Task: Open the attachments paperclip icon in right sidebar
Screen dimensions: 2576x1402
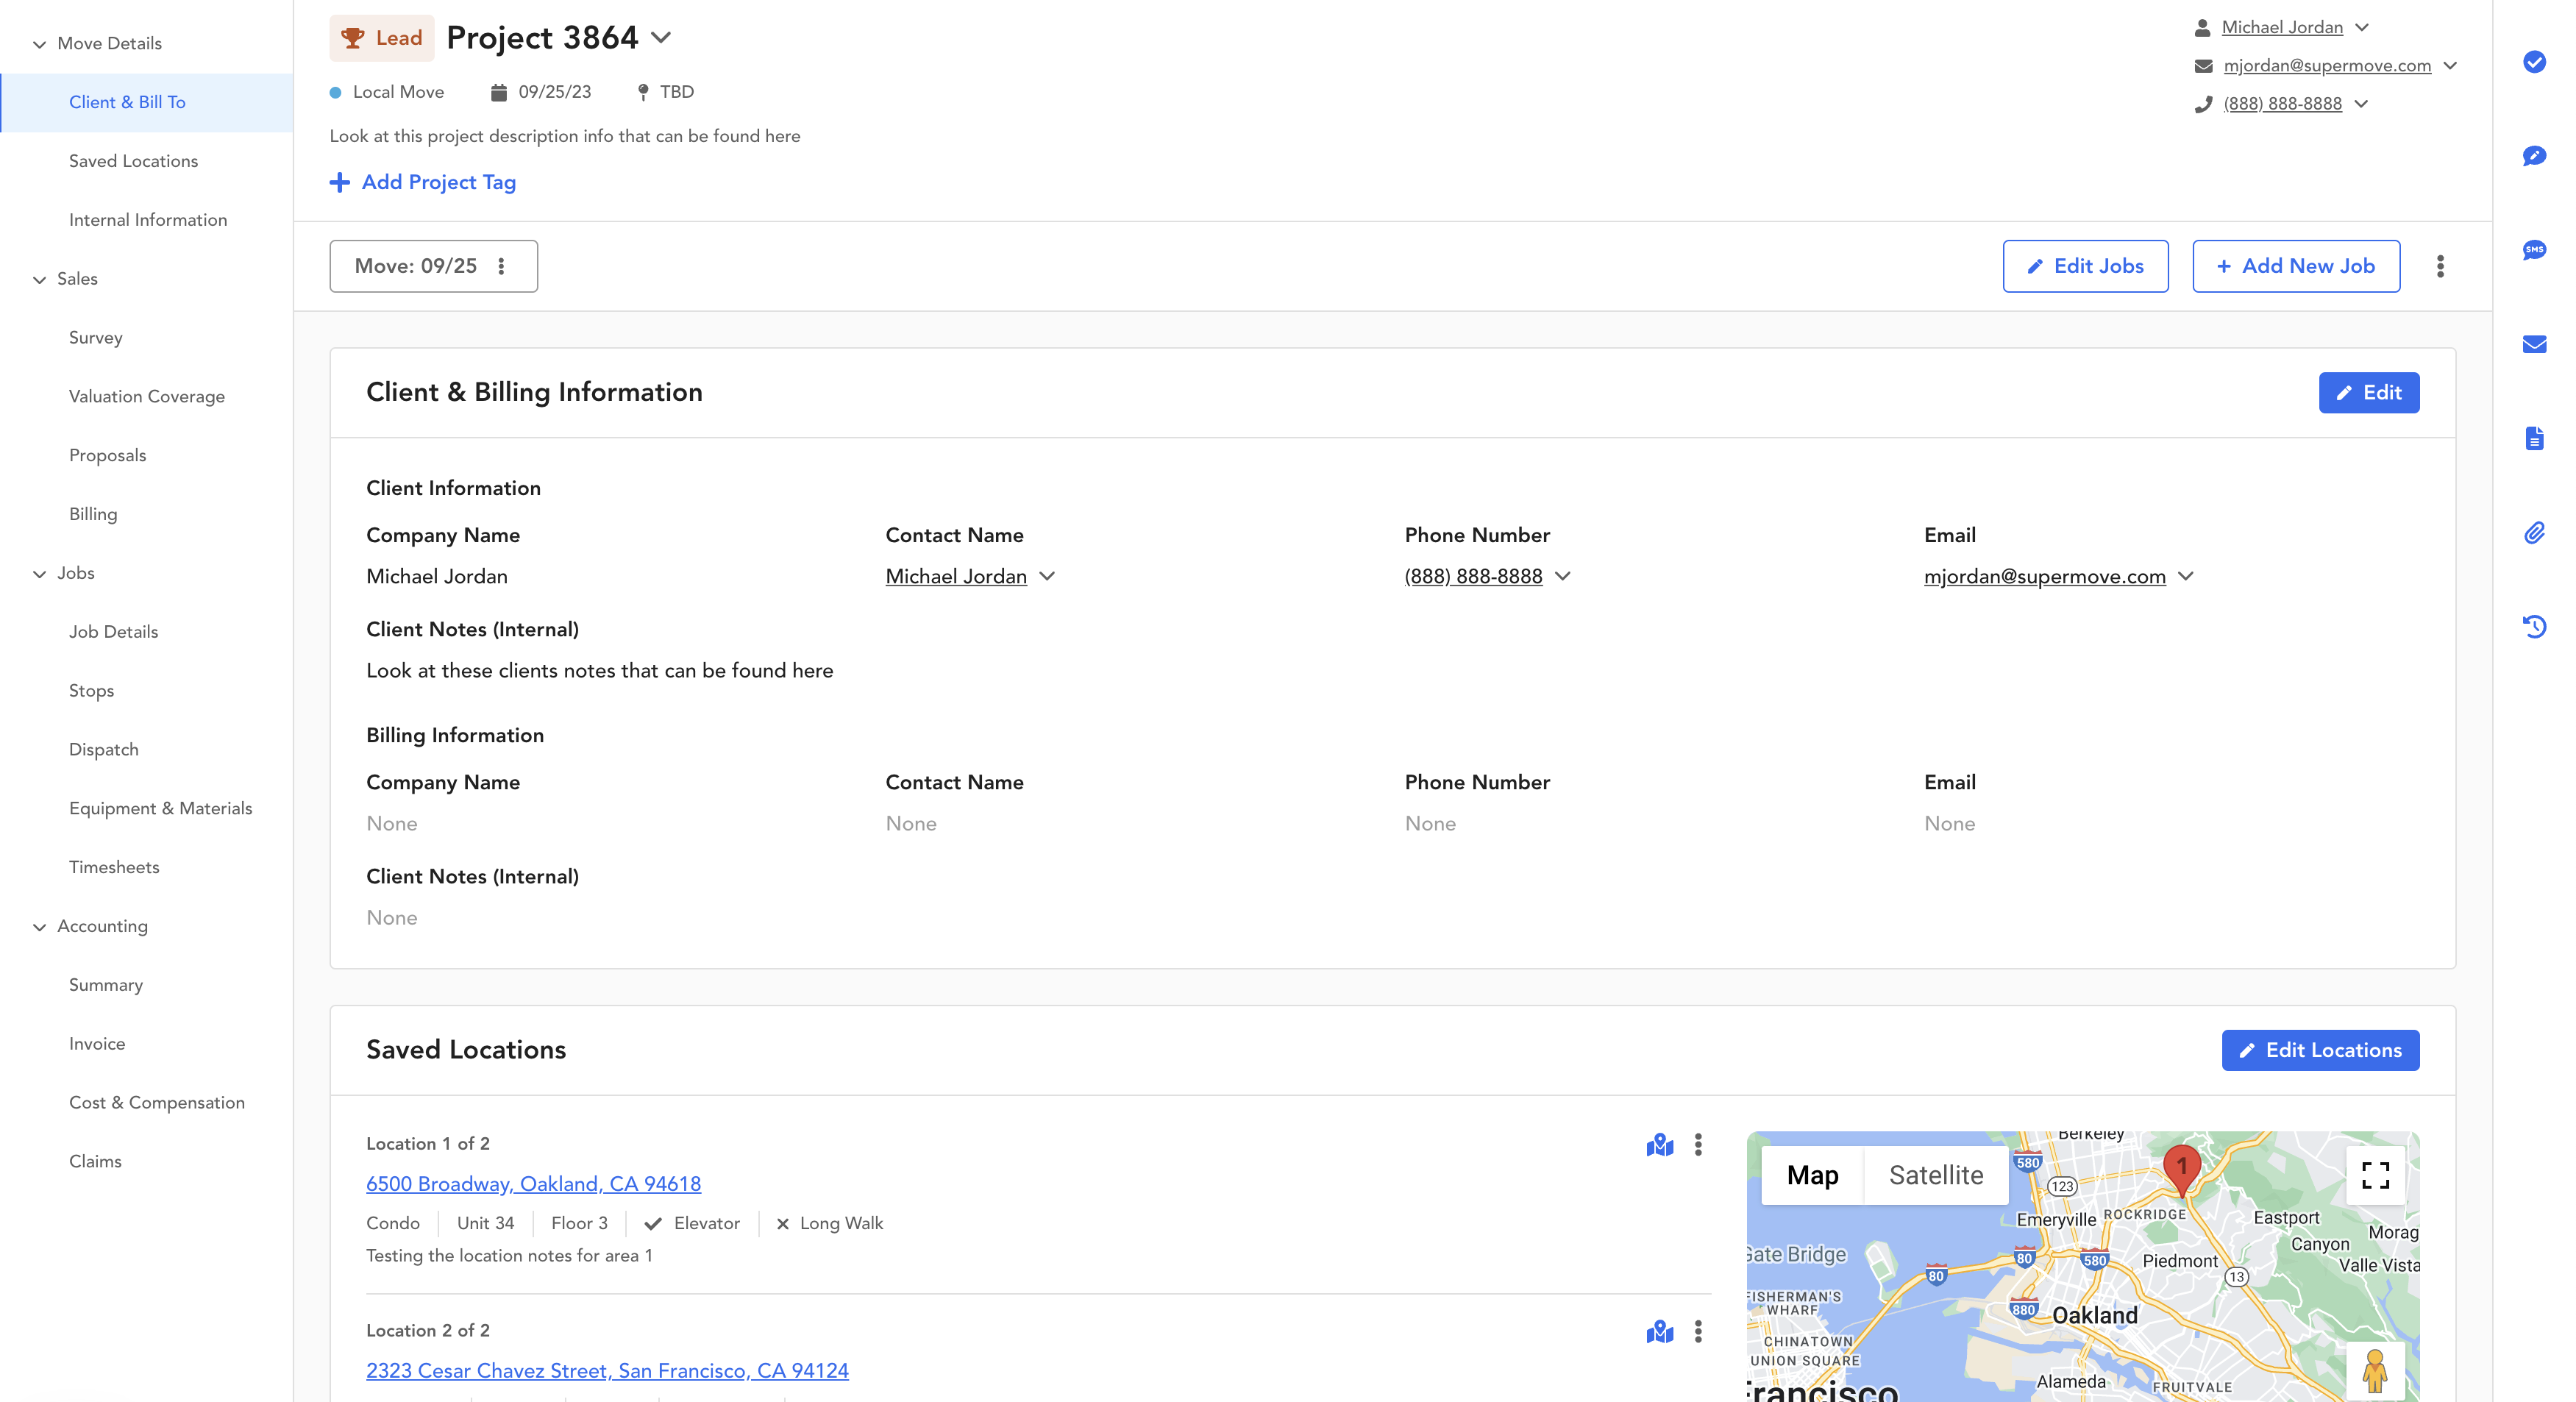Action: point(2534,533)
